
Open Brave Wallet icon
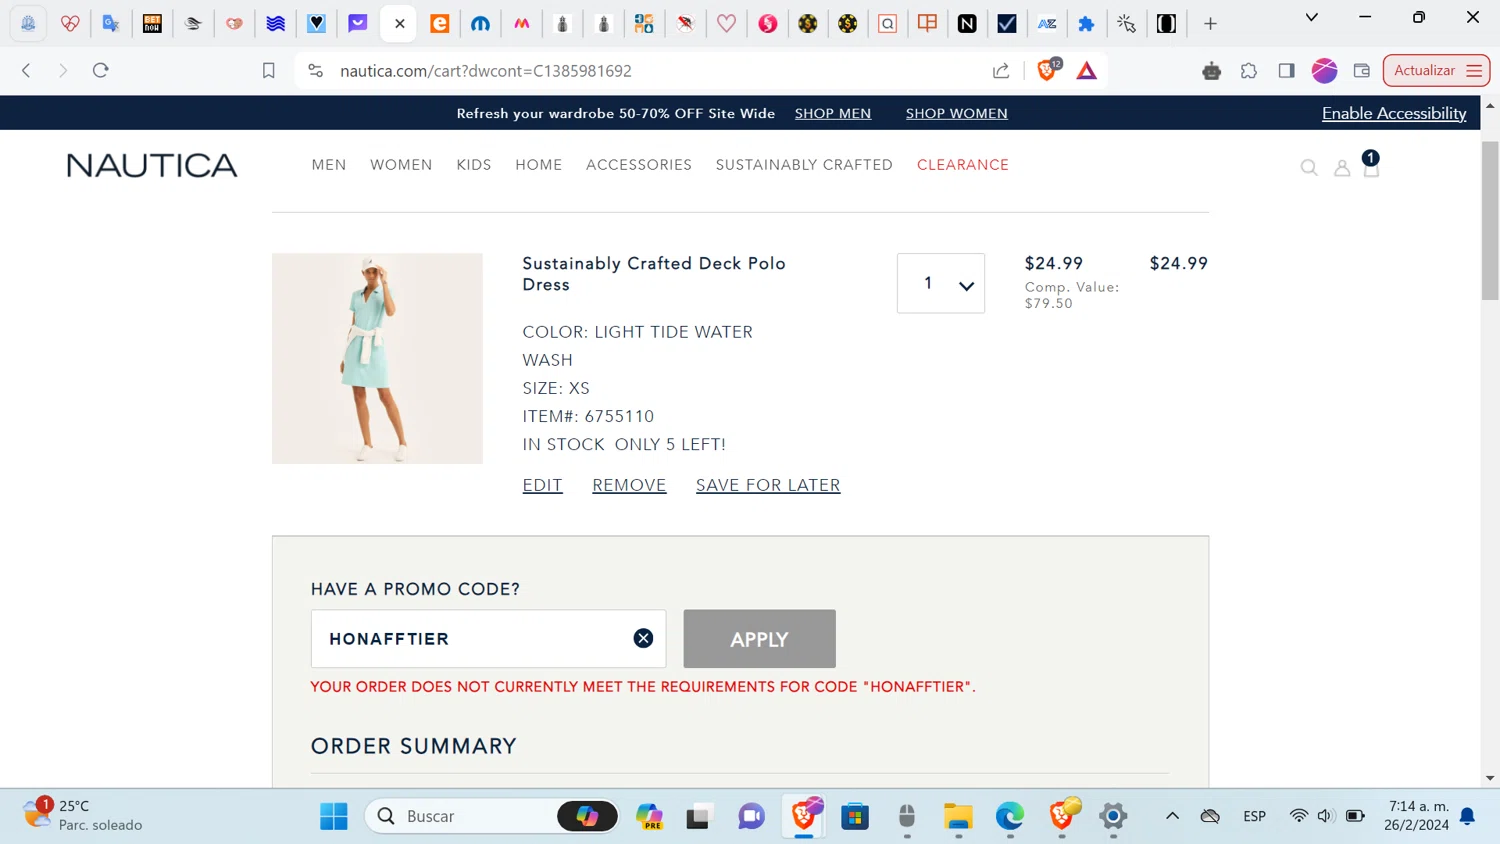(x=1361, y=71)
